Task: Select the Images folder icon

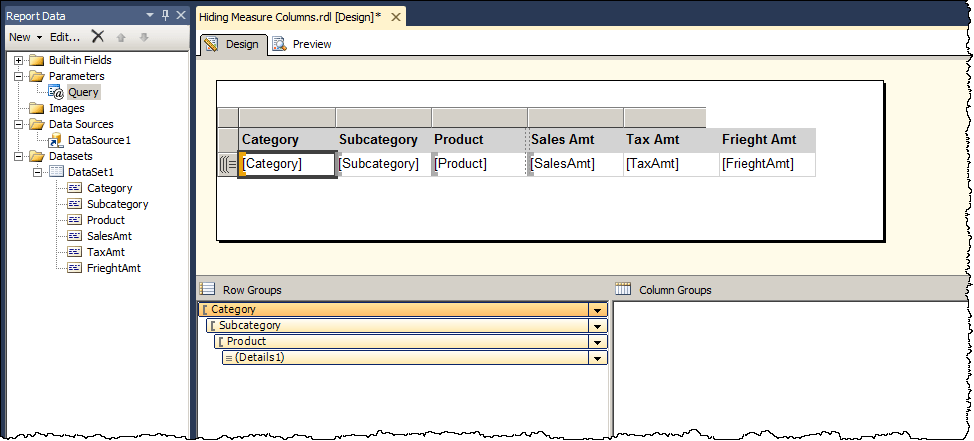Action: pos(37,108)
